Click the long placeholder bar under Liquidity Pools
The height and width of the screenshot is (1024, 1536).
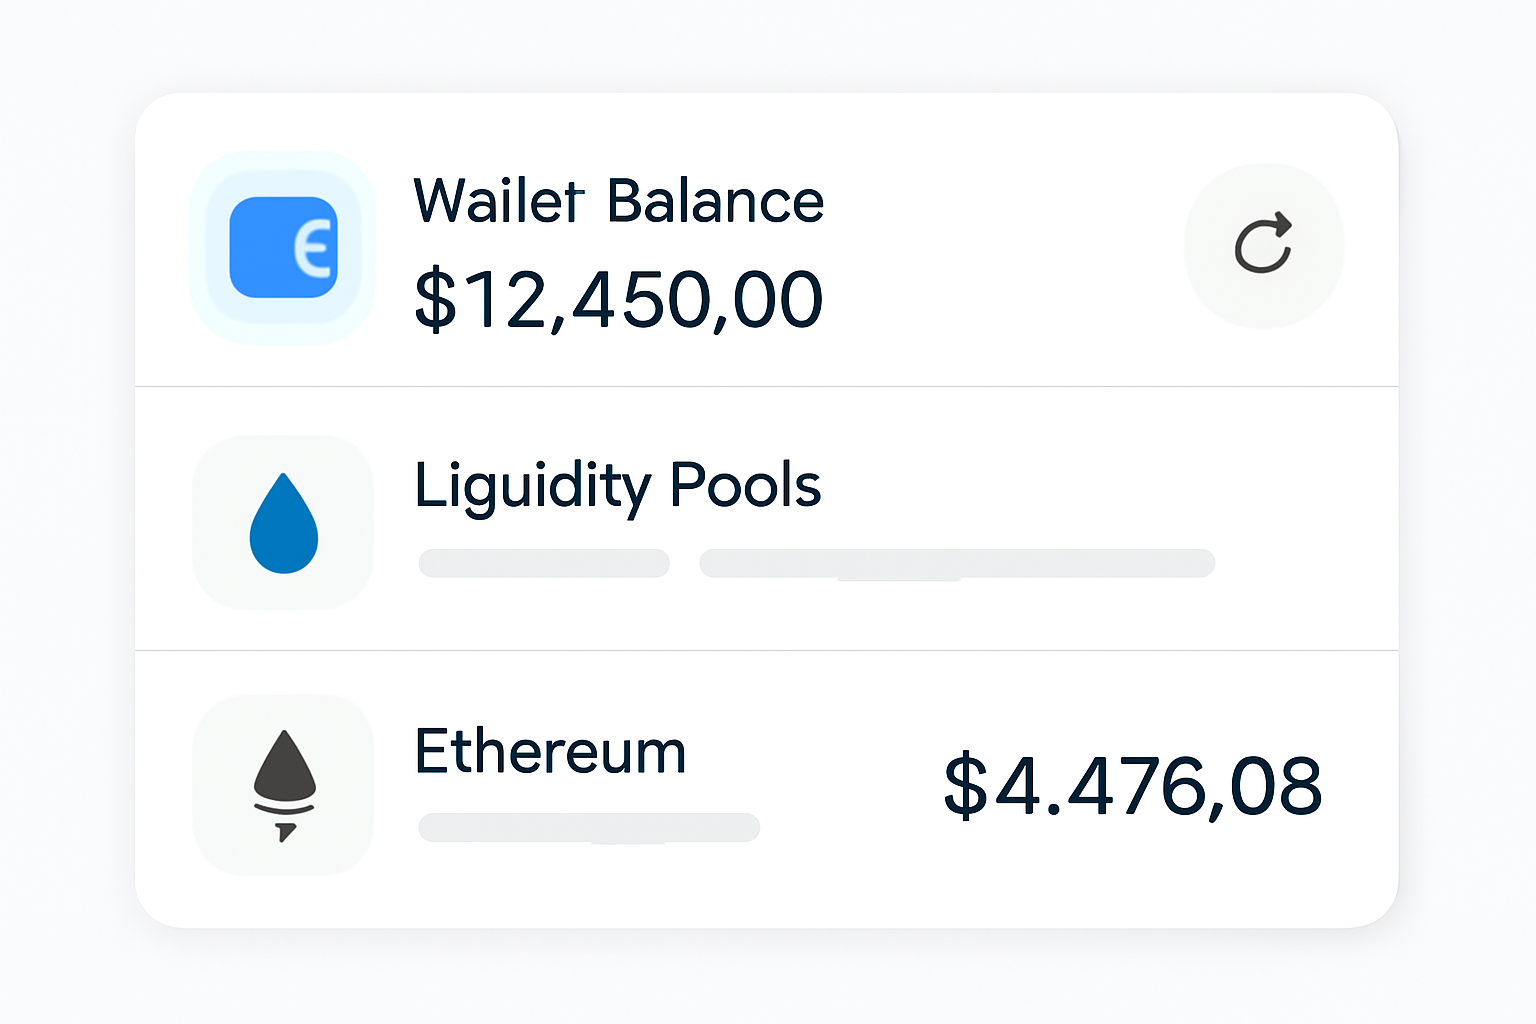pyautogui.click(x=956, y=563)
